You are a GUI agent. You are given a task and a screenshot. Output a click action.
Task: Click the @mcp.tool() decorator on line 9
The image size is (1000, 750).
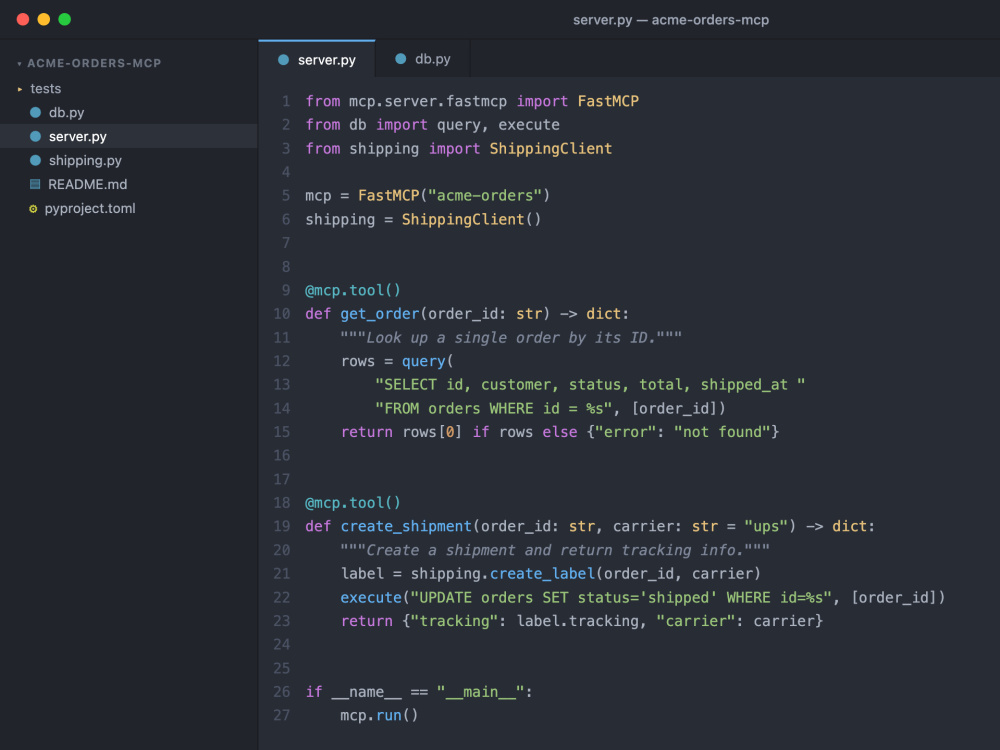[x=353, y=290]
